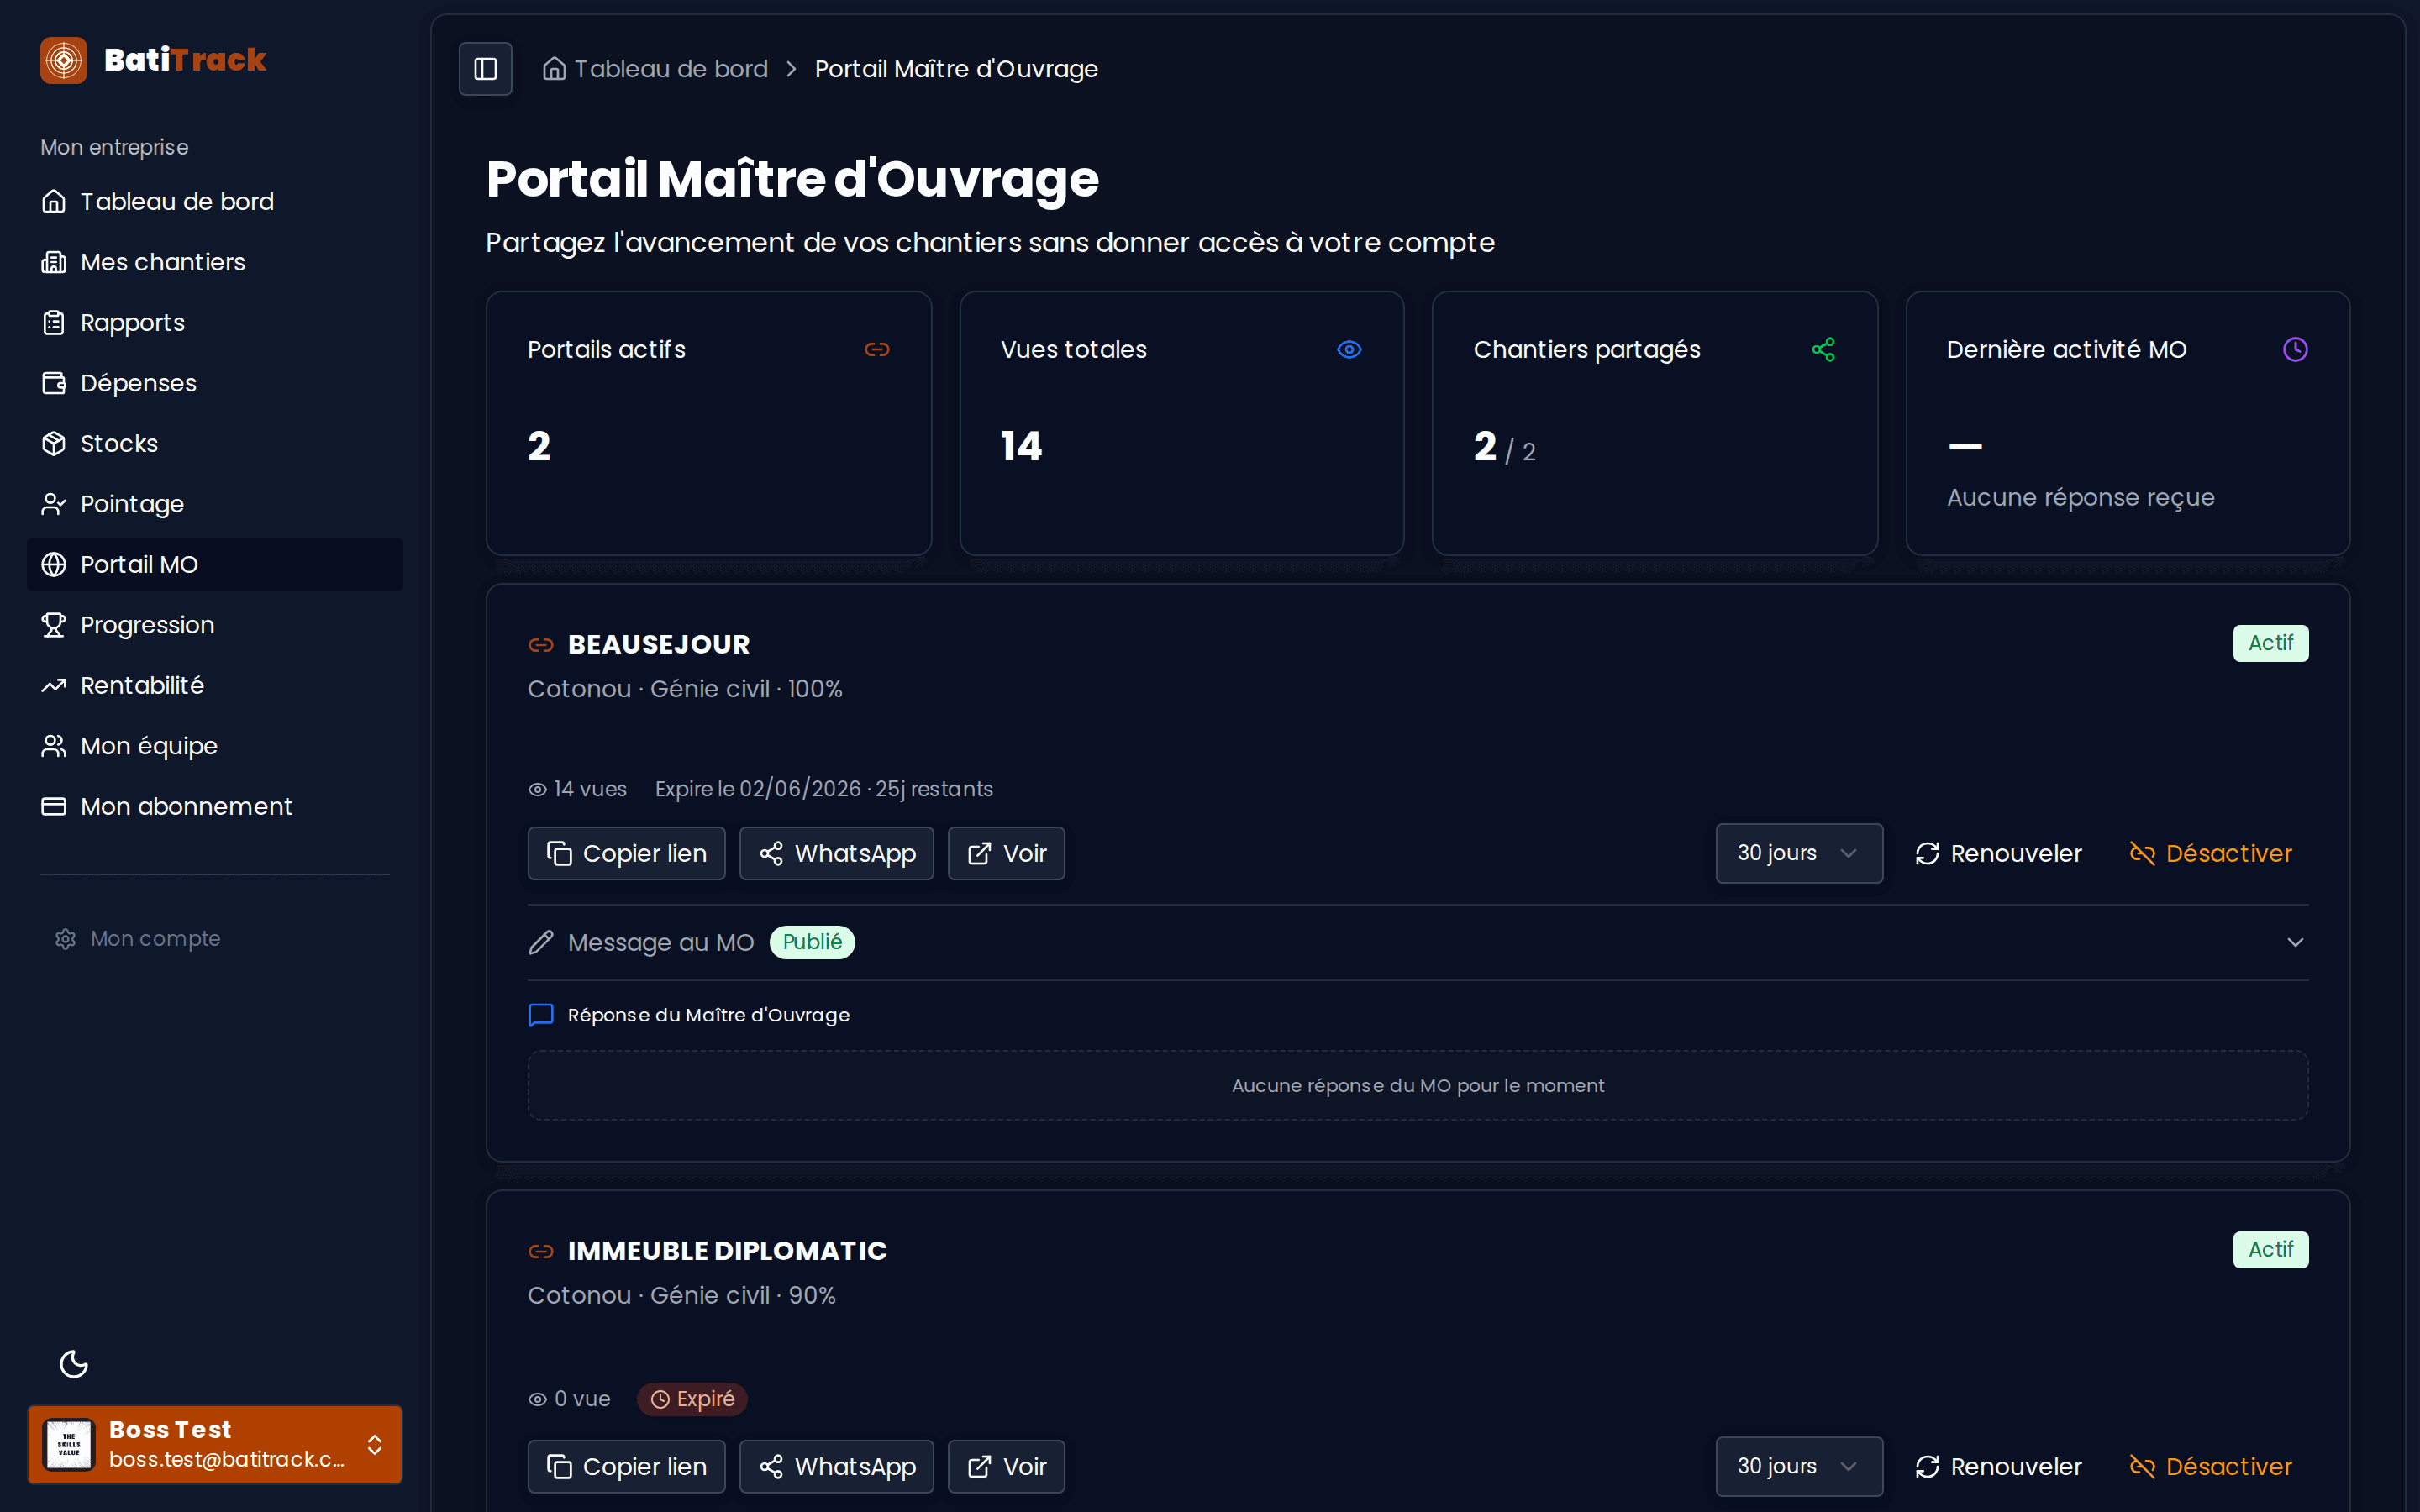Open the Pointage page

click(x=215, y=504)
